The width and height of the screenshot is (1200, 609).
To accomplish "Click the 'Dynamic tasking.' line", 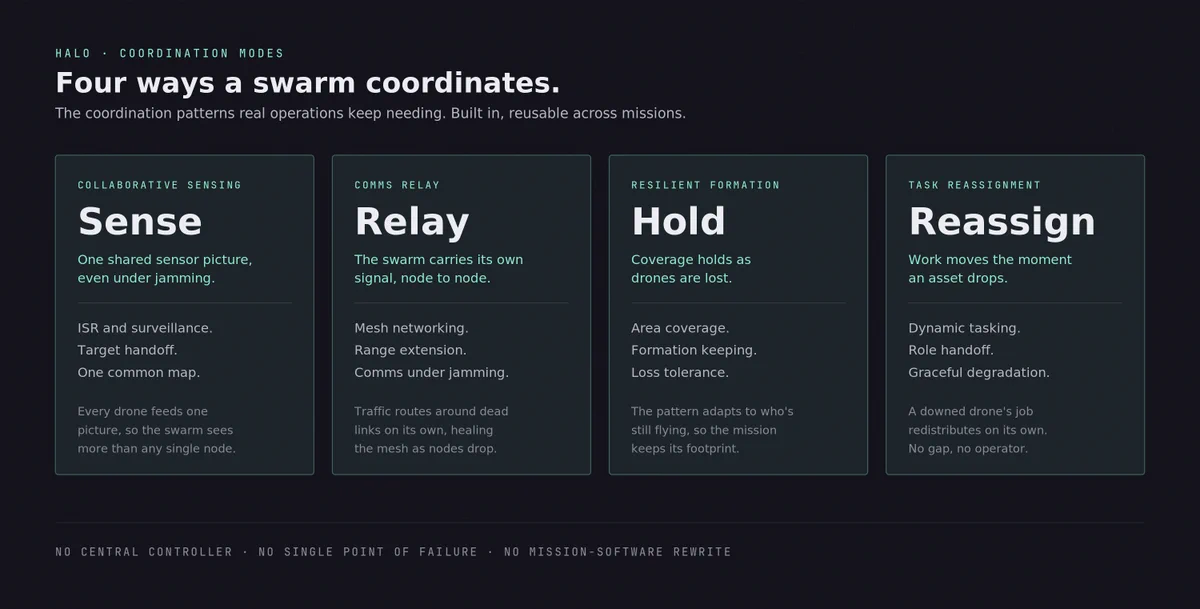I will [964, 328].
